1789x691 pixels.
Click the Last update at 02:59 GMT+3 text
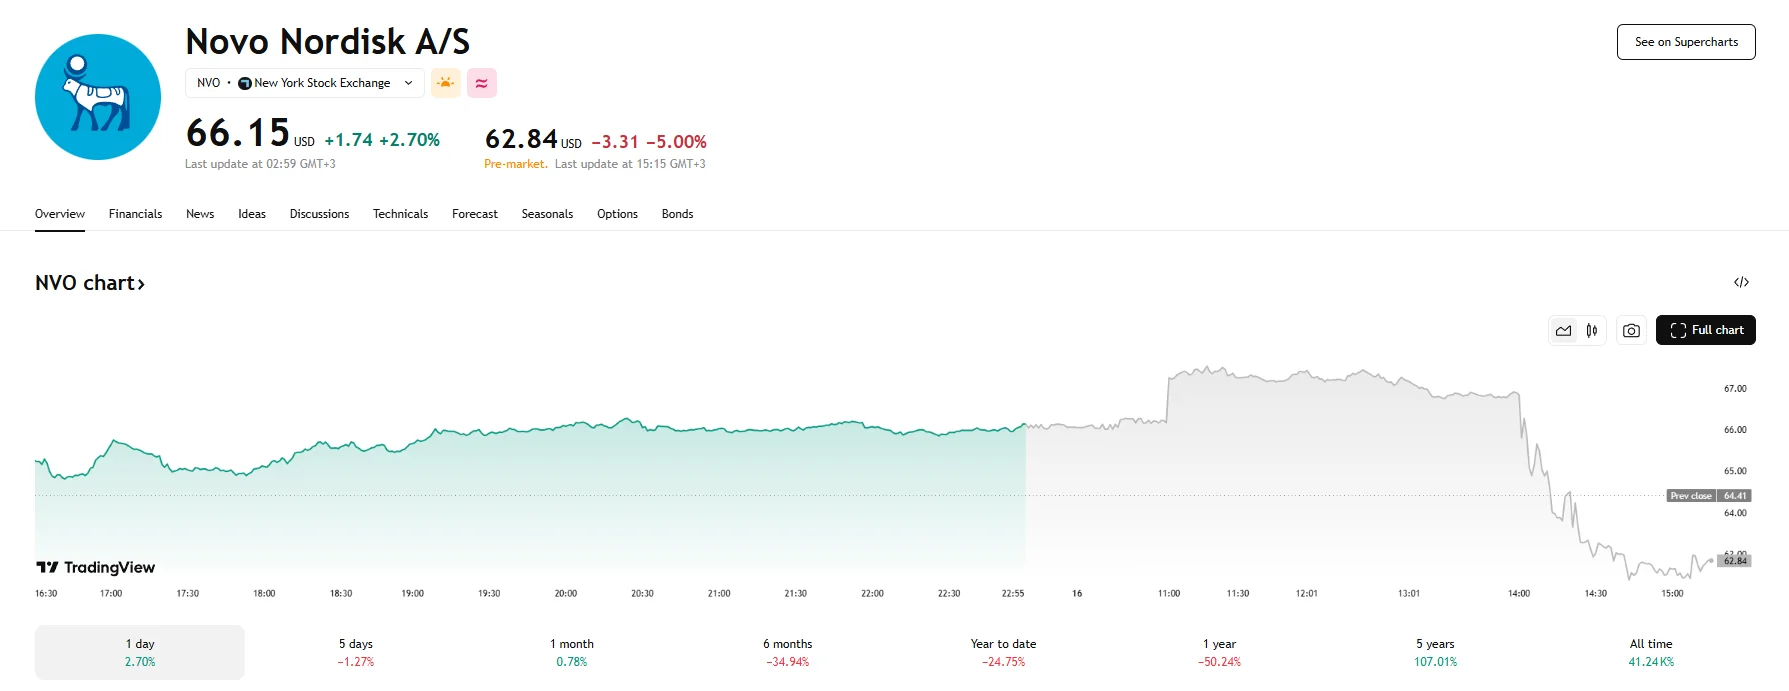click(x=260, y=164)
